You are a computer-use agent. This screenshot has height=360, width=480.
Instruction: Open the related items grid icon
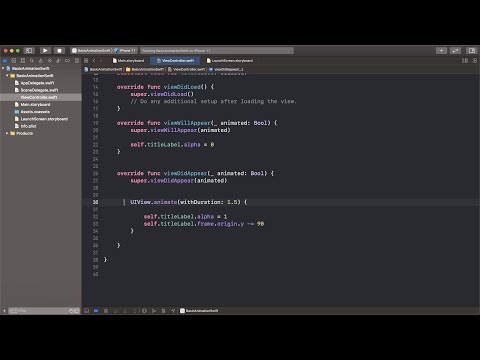[86, 61]
